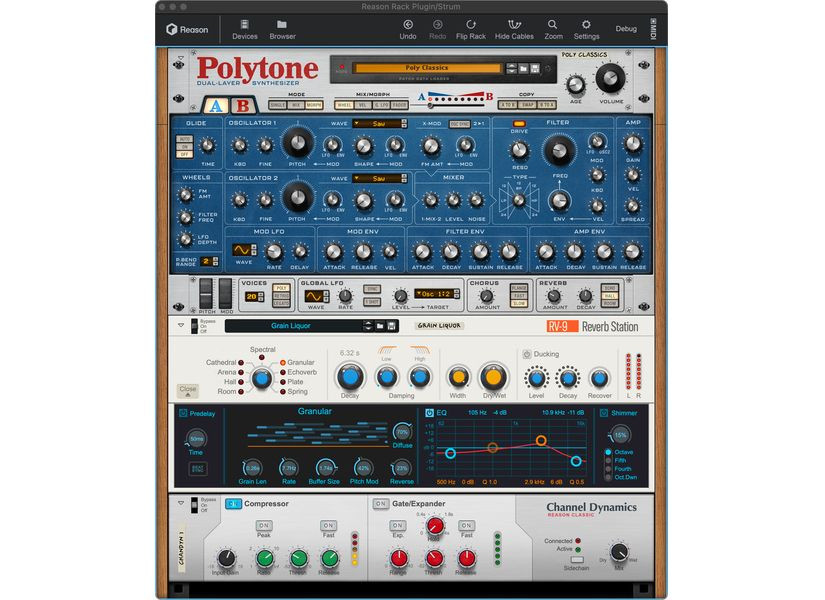Open the patch Browser
This screenshot has width=825, height=600.
coord(282,29)
